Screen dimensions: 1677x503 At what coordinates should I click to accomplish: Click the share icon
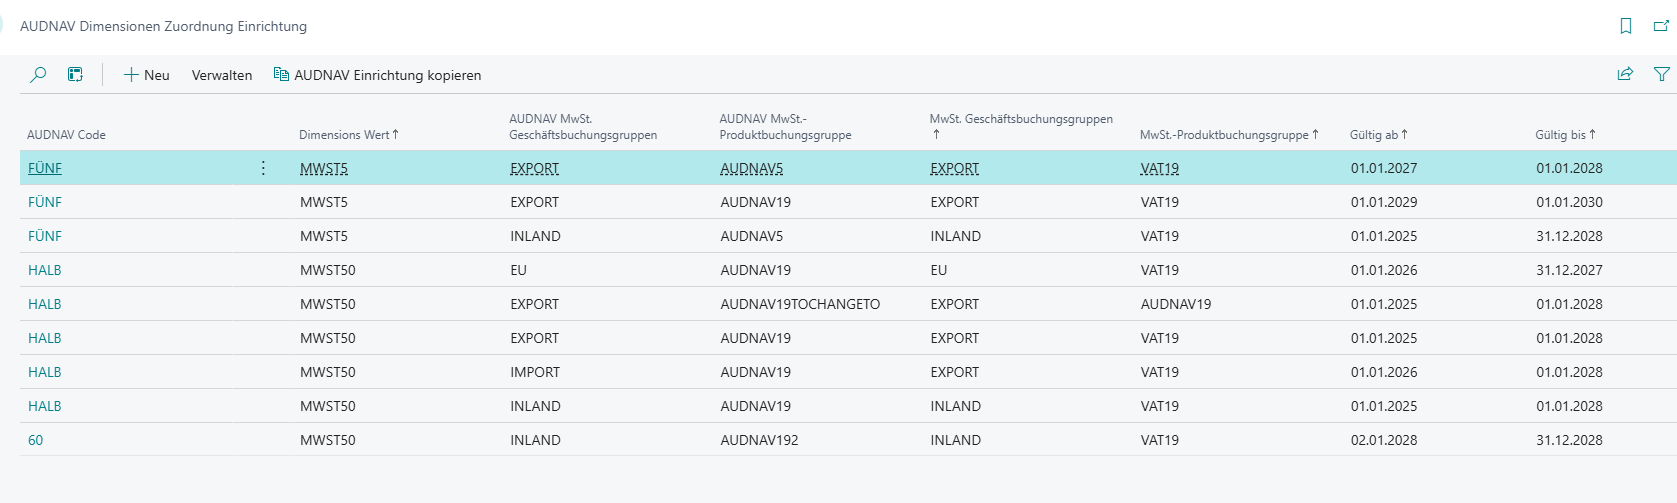pyautogui.click(x=1626, y=74)
